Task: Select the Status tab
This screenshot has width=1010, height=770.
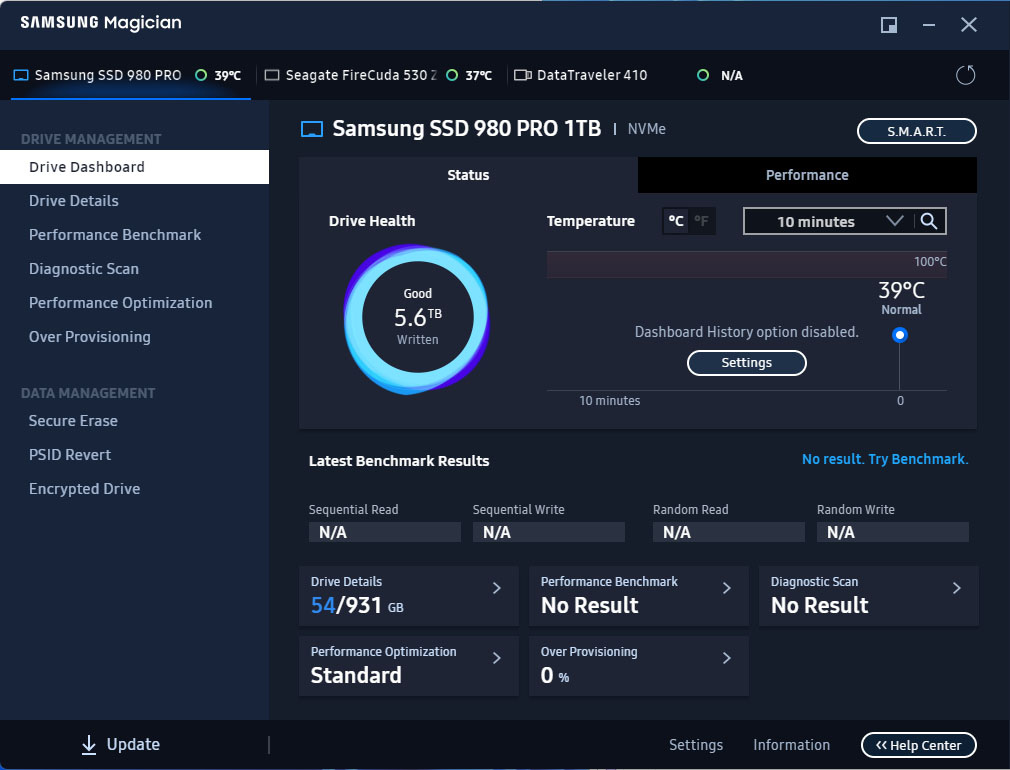Action: 468,175
